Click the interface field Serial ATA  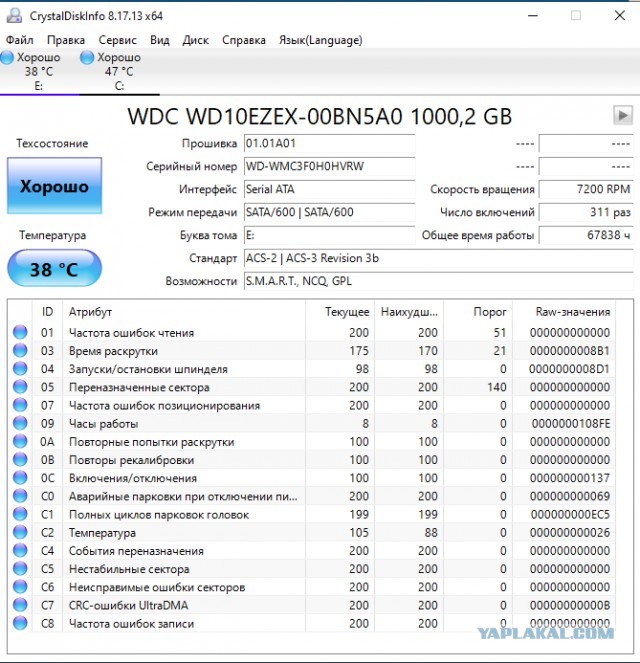(x=330, y=189)
